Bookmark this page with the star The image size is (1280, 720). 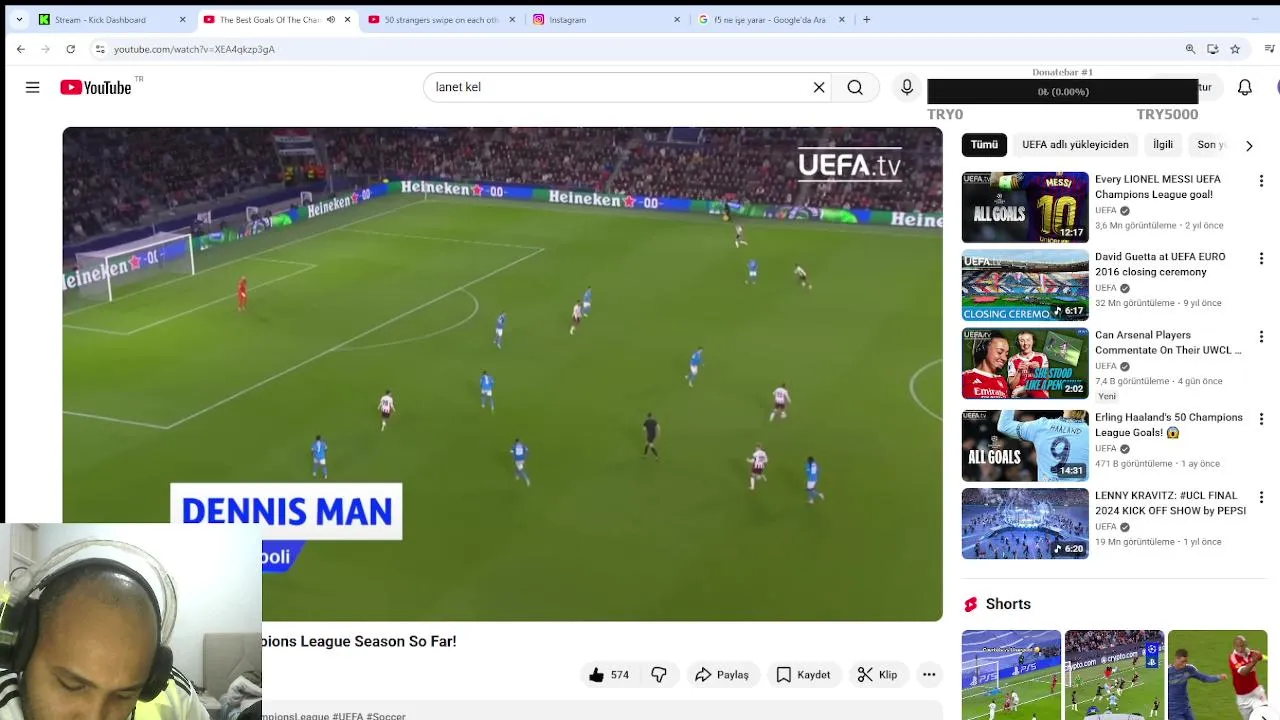1235,49
